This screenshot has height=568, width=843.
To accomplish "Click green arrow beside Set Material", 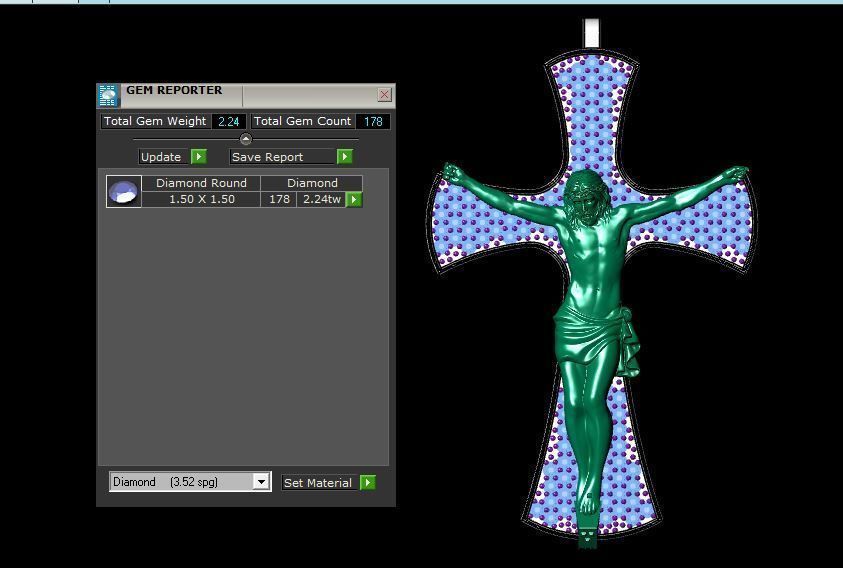I will tap(368, 482).
